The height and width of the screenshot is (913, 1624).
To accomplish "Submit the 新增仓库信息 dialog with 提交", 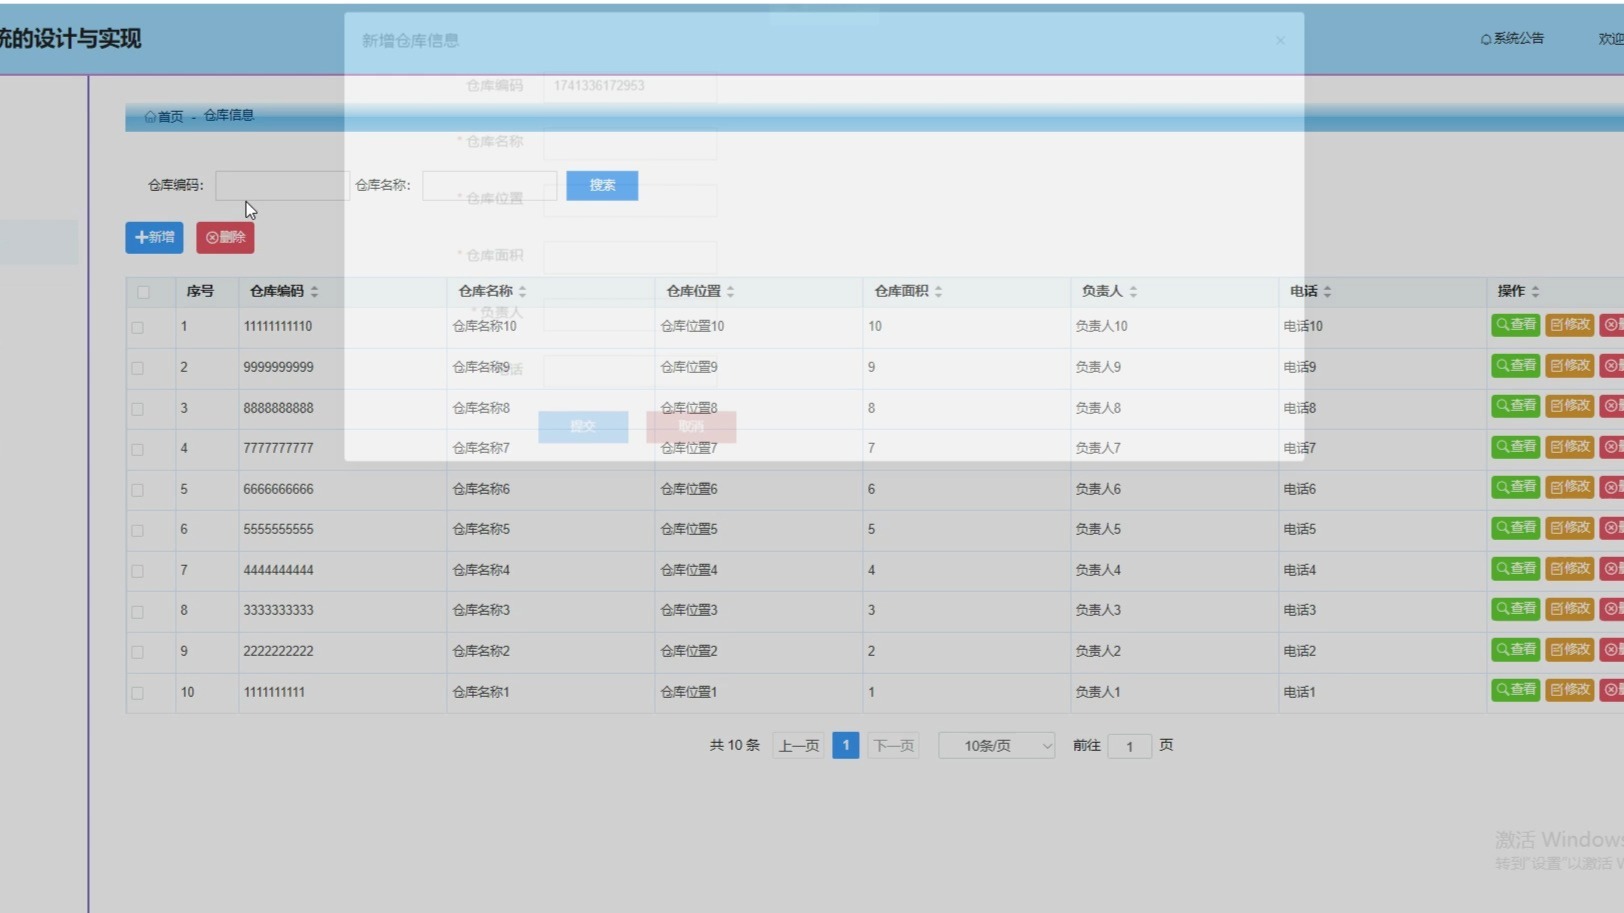I will (x=583, y=426).
